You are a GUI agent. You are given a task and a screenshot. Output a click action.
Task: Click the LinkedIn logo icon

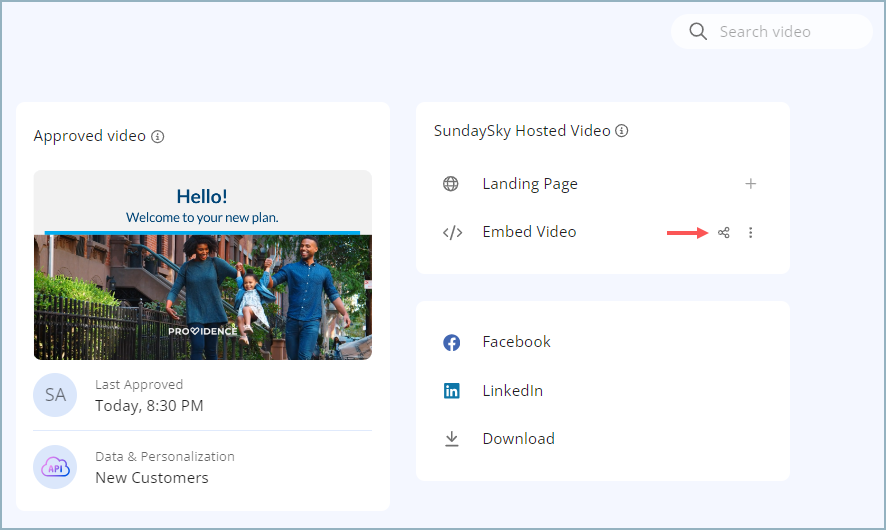(451, 391)
